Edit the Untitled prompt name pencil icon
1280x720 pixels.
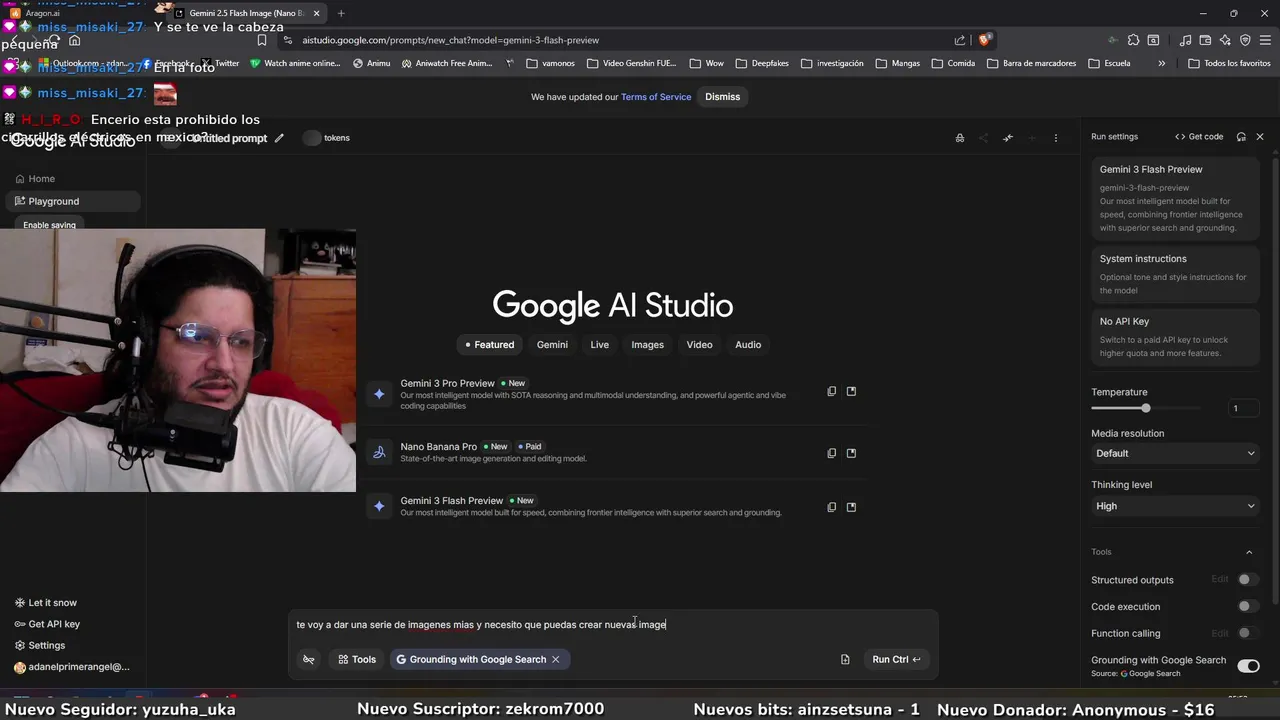[x=279, y=138]
